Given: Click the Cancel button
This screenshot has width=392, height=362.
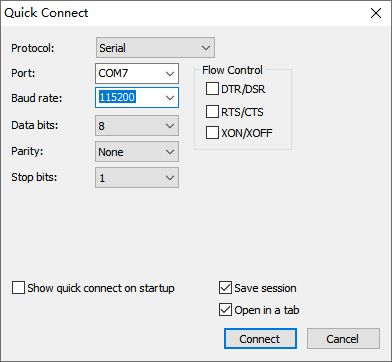Looking at the screenshot, I should click(343, 339).
